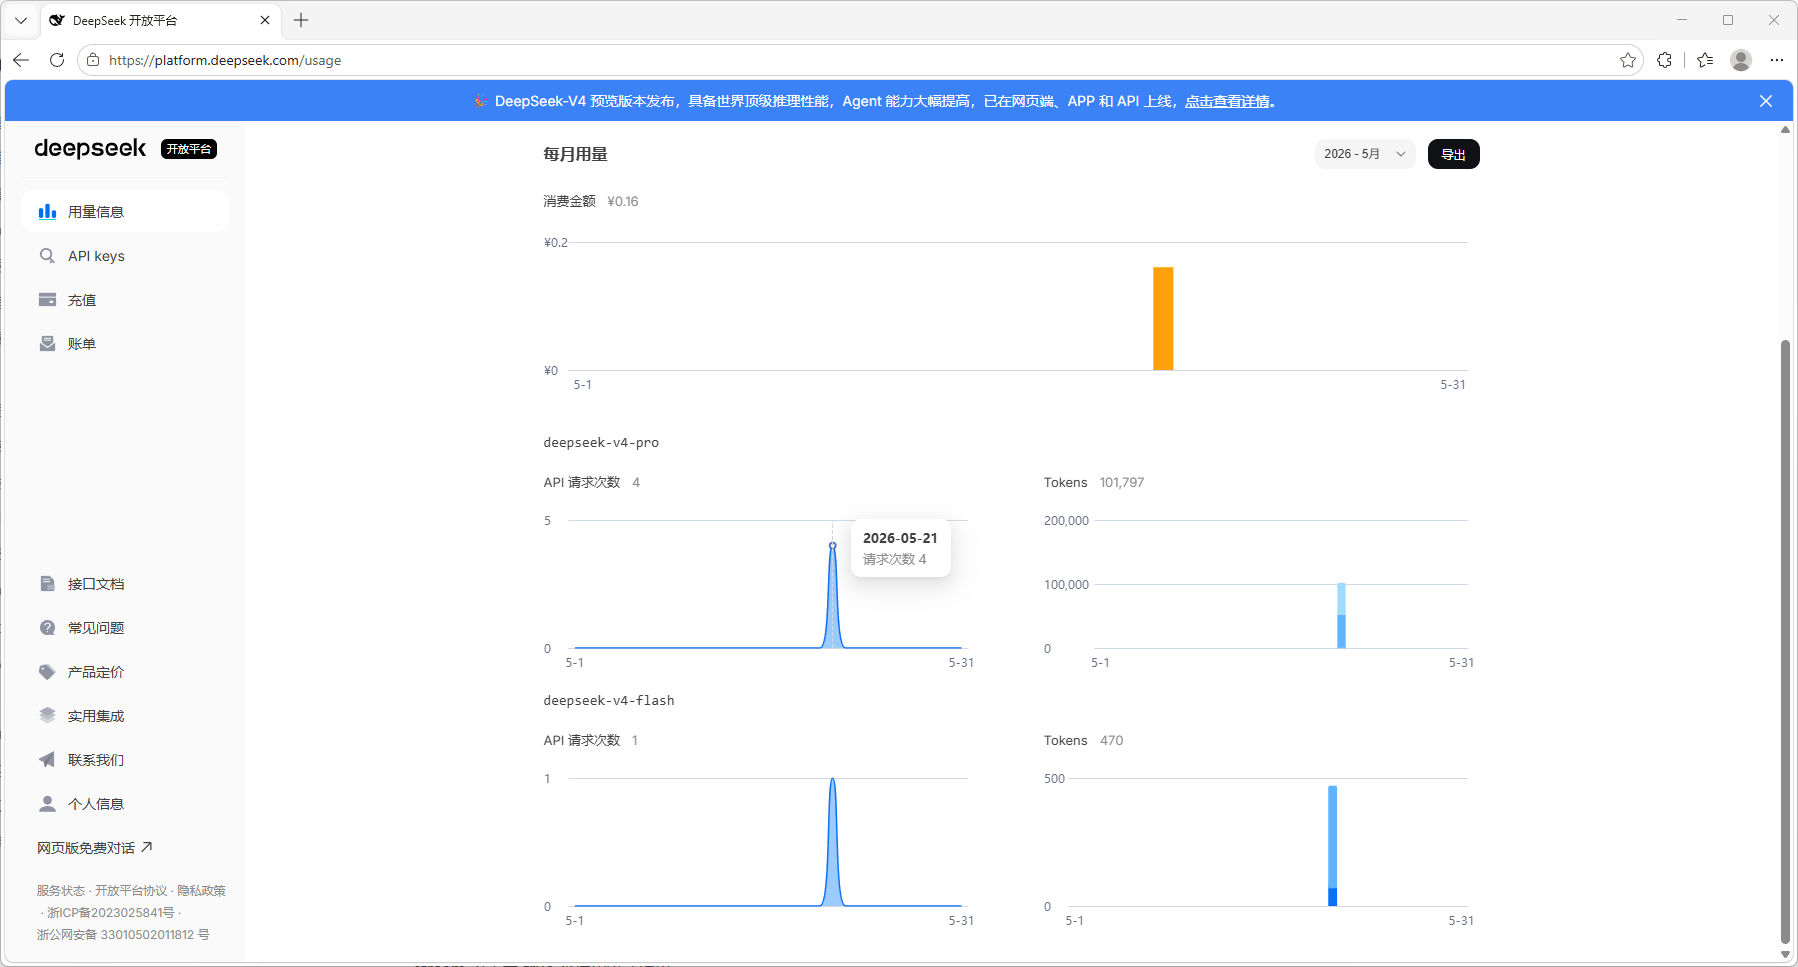Click the 470 tokens value
This screenshot has height=967, width=1798.
1112,740
